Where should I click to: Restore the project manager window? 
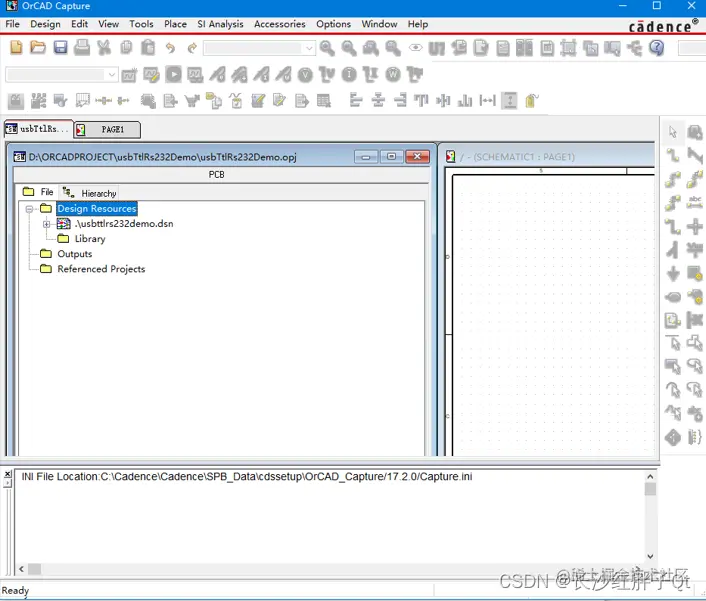391,157
